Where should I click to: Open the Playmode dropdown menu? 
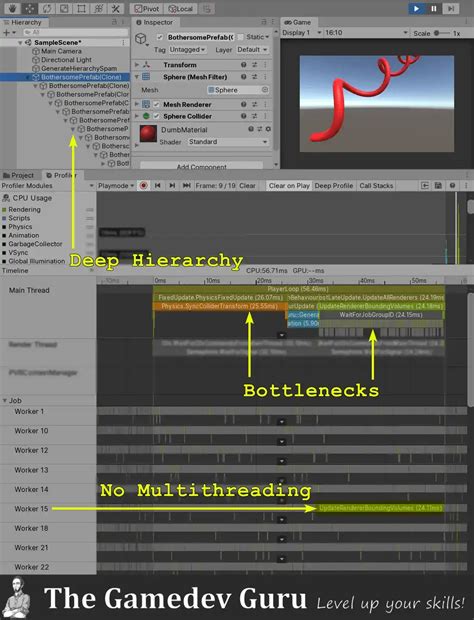pyautogui.click(x=116, y=185)
